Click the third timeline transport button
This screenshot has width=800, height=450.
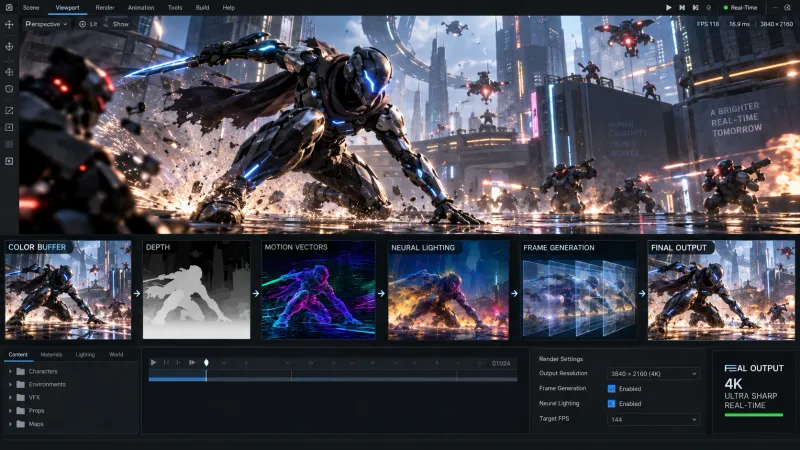coord(178,363)
